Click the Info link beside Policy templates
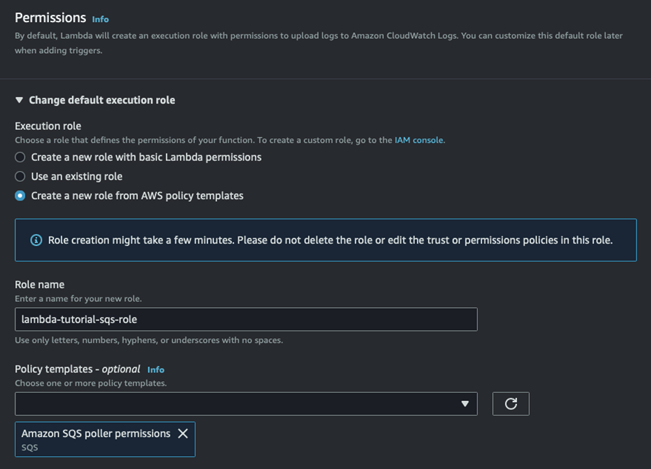This screenshot has width=651, height=469. pos(156,370)
